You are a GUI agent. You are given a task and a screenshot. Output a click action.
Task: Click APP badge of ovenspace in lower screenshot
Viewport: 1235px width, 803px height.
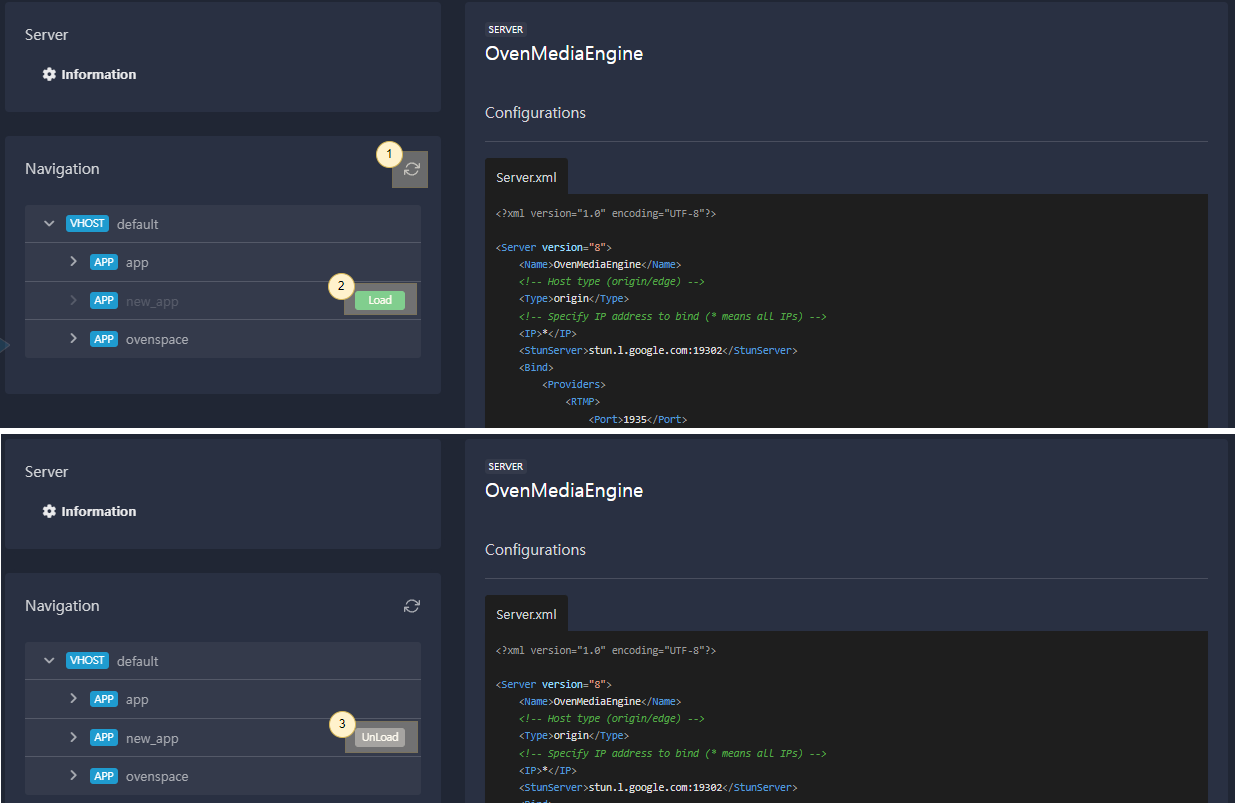pos(104,776)
